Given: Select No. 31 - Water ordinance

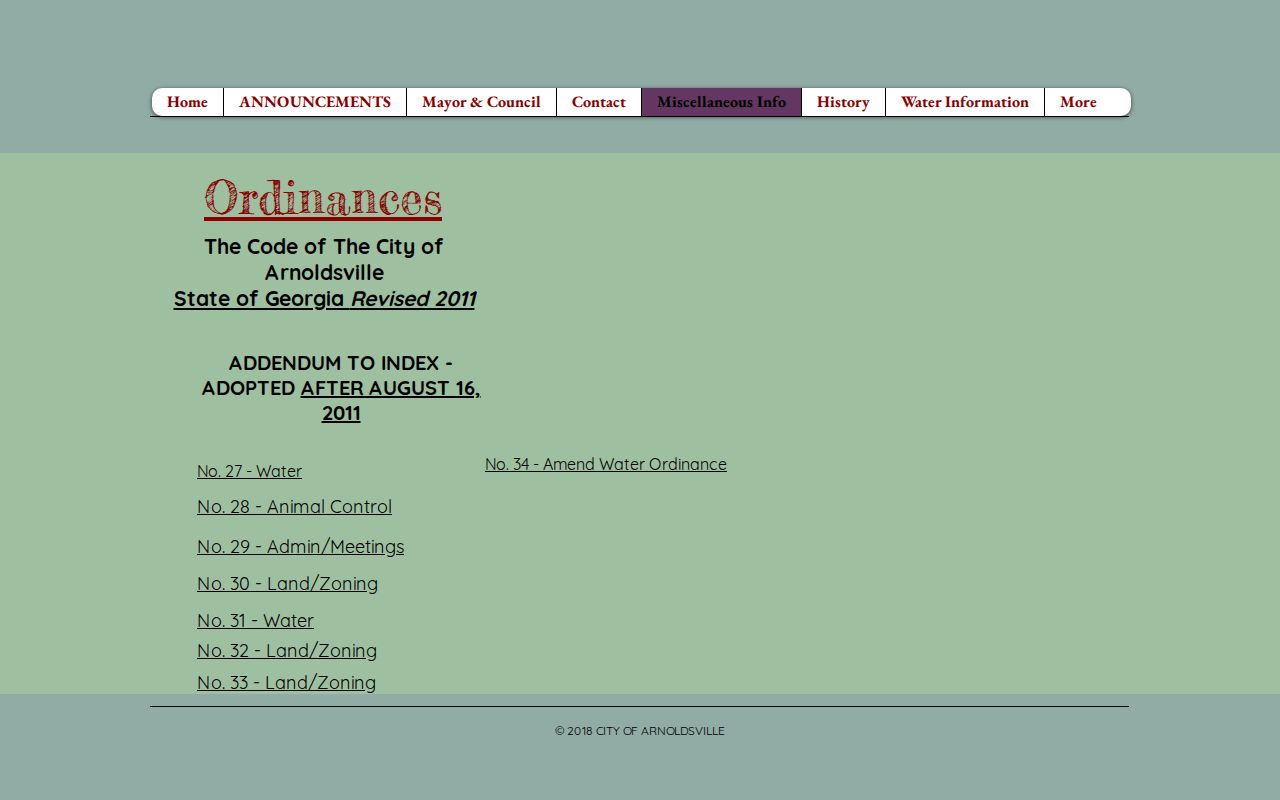Looking at the screenshot, I should pyautogui.click(x=255, y=621).
